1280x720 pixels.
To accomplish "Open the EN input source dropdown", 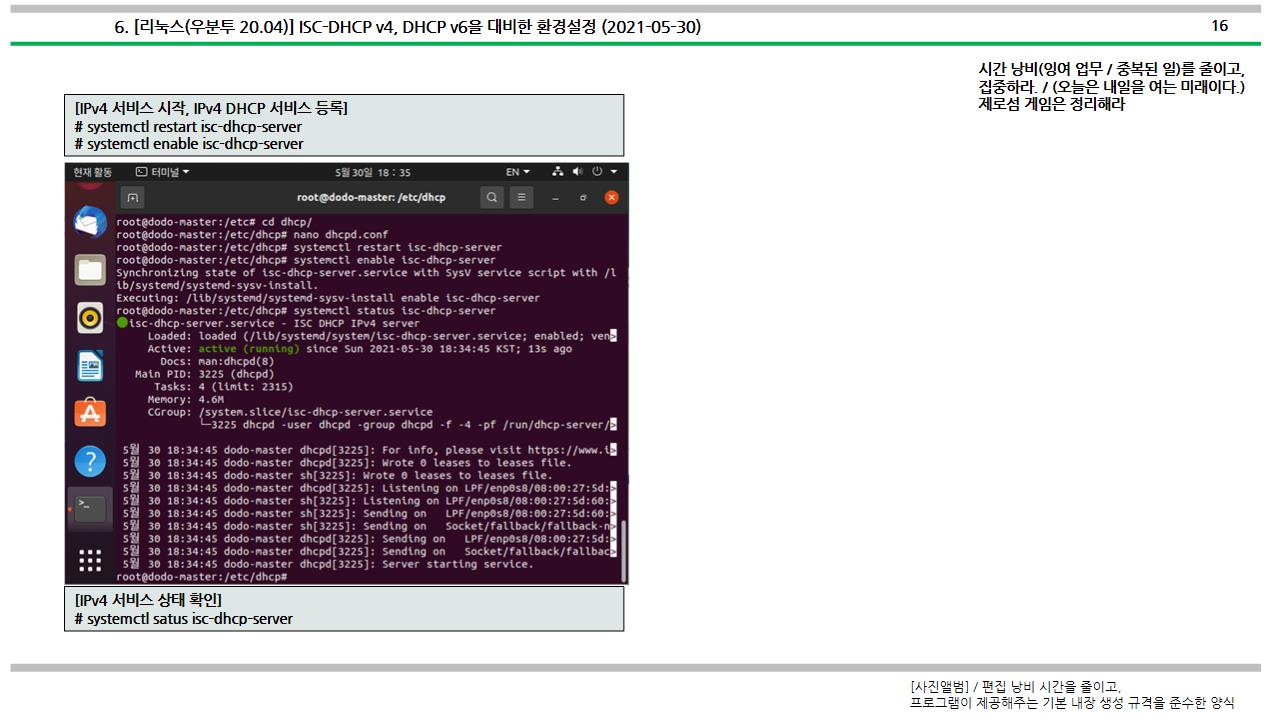I will [x=518, y=172].
